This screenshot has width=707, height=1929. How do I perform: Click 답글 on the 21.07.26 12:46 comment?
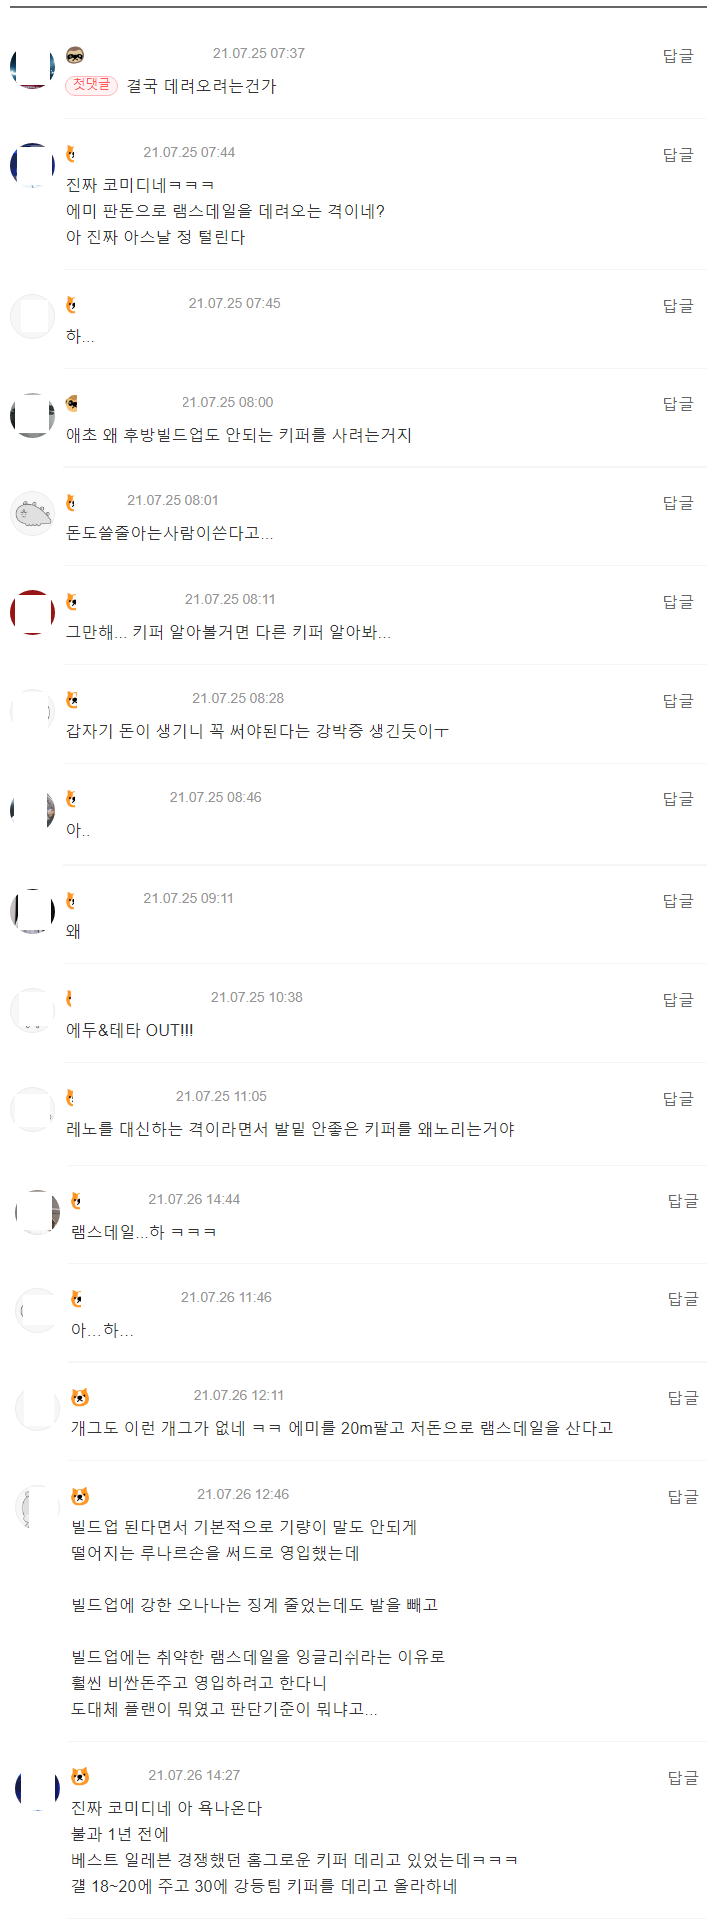(x=683, y=1497)
